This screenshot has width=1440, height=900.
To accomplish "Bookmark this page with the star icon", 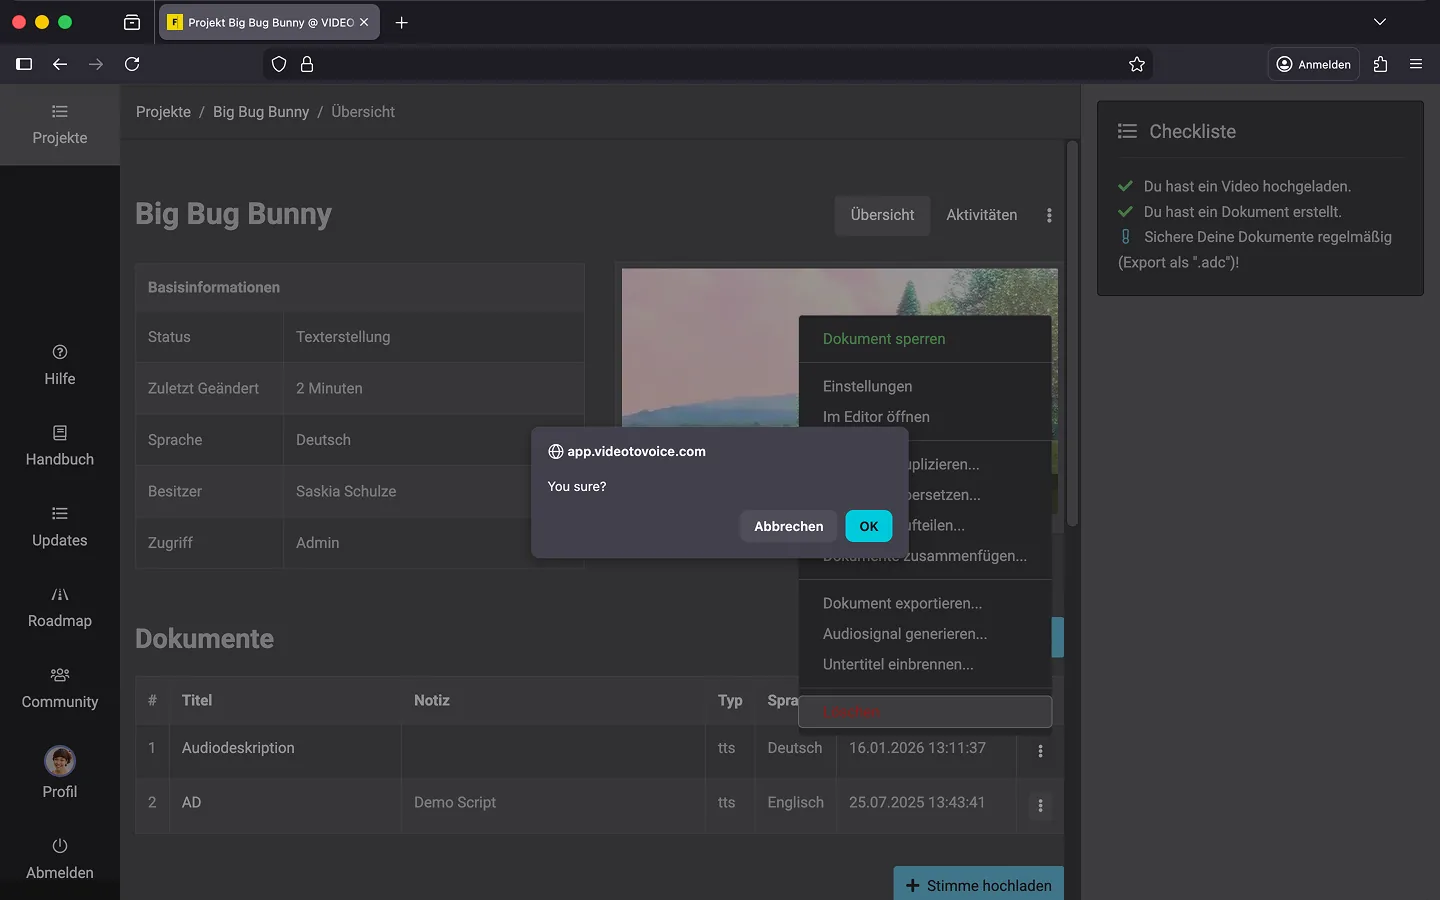I will tap(1137, 64).
